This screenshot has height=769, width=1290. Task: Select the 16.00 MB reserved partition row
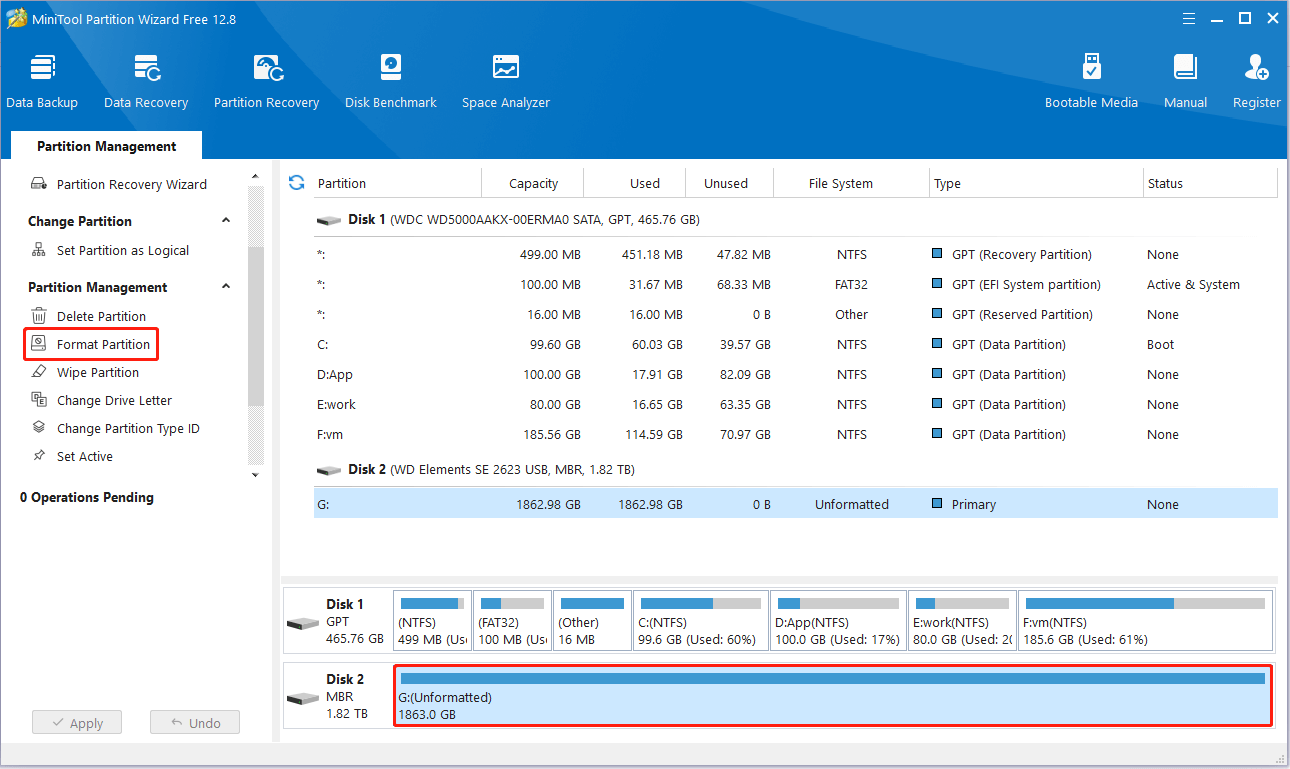(795, 314)
